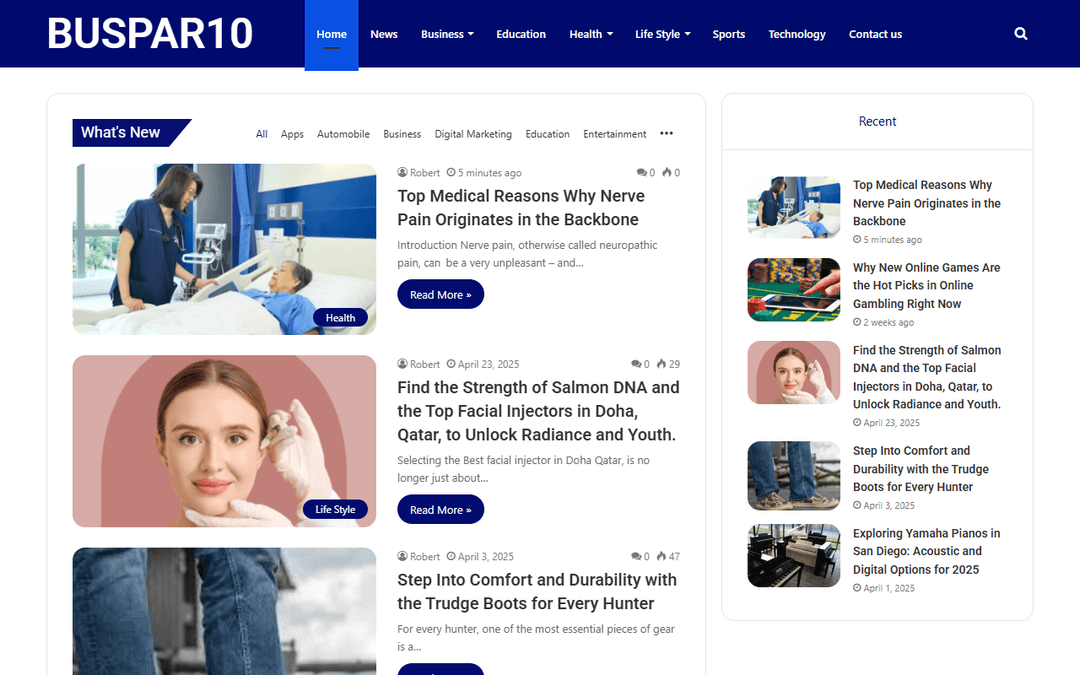The width and height of the screenshot is (1080, 675).
Task: Click 'For every hunter' excerpt text
Action: click(536, 638)
